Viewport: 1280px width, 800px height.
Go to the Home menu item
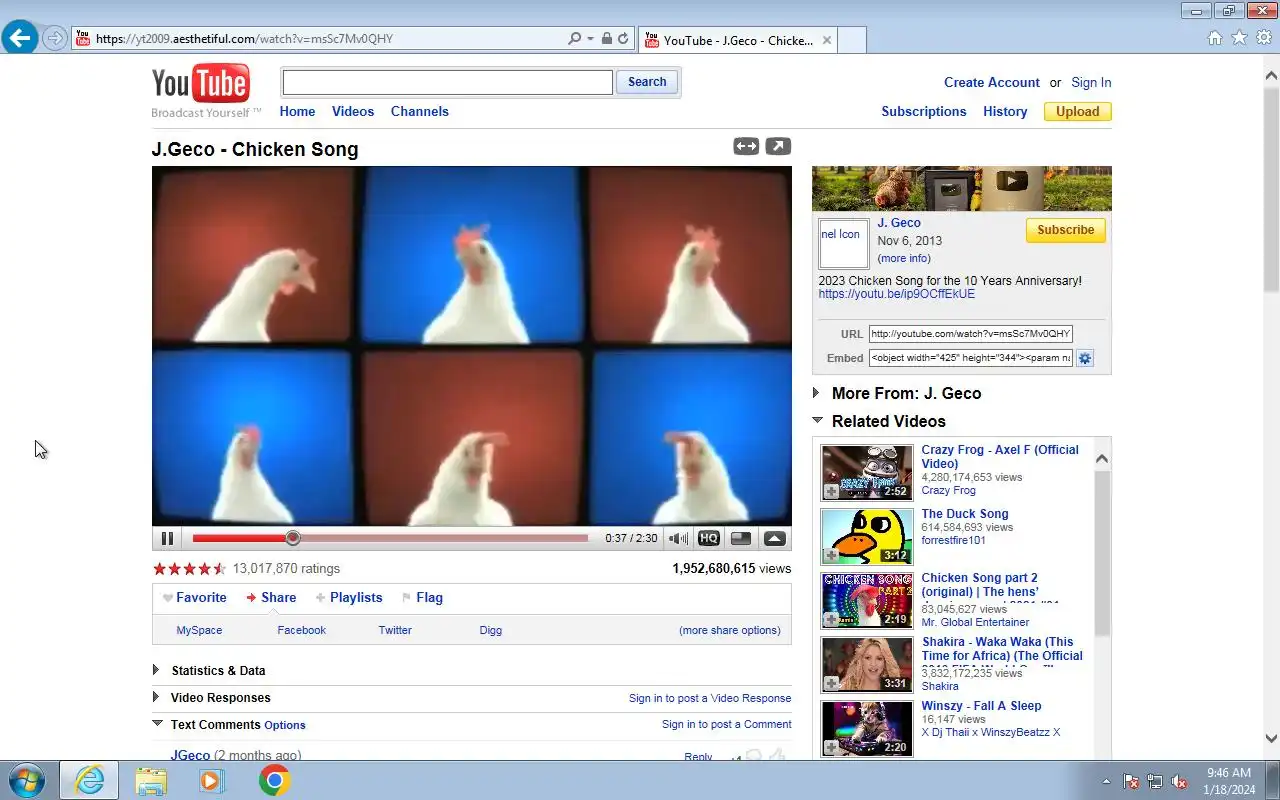point(297,111)
